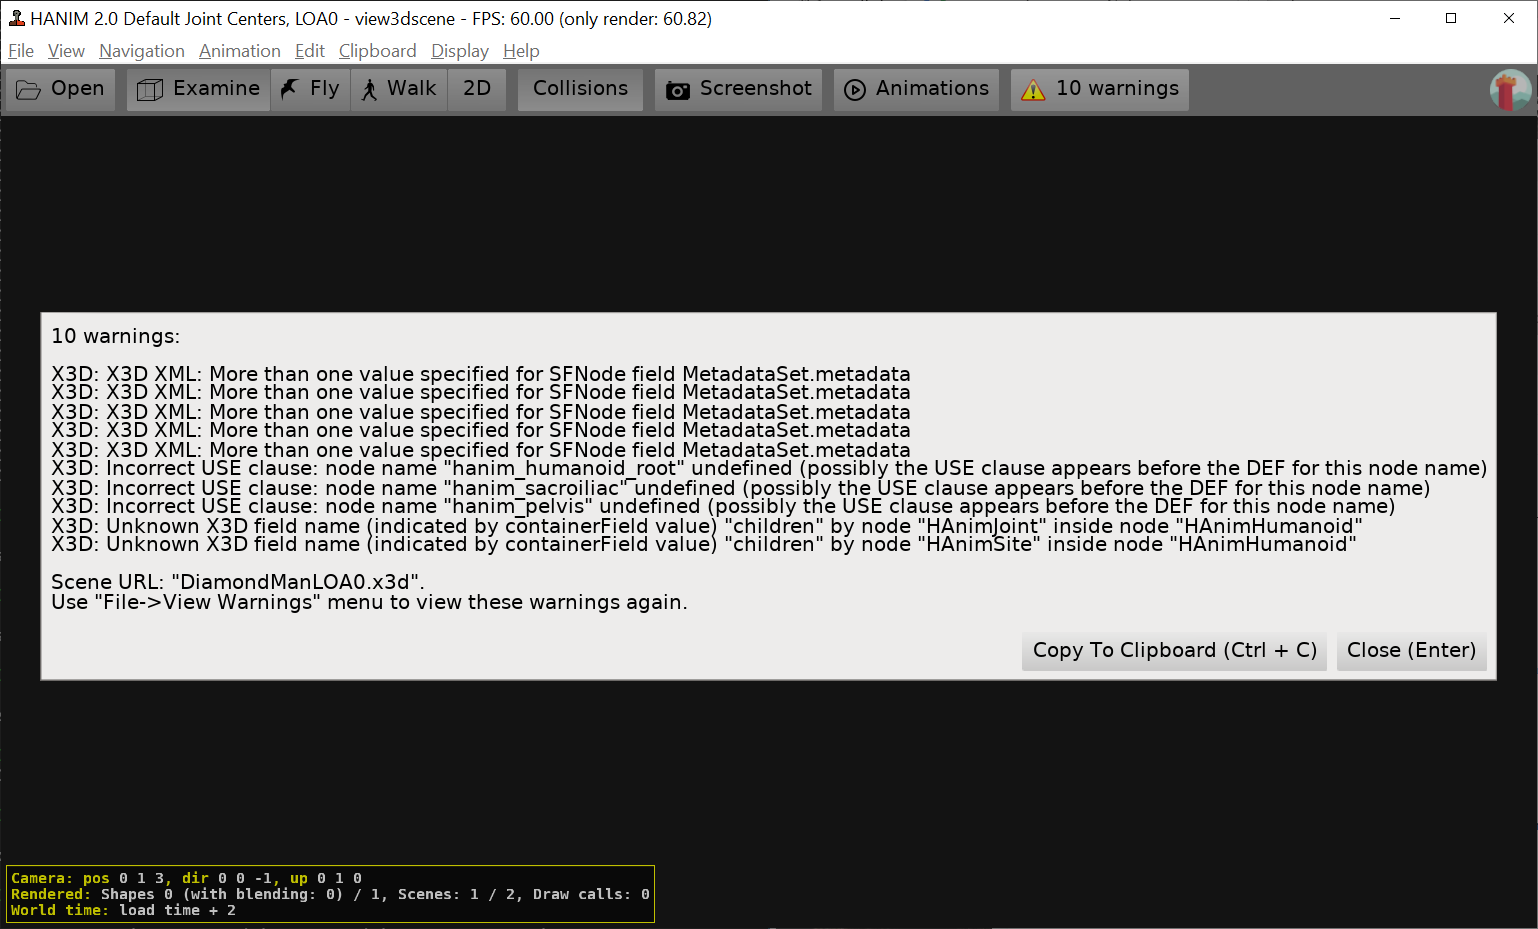Expand the Animation menu
The height and width of the screenshot is (929, 1538).
(x=239, y=51)
